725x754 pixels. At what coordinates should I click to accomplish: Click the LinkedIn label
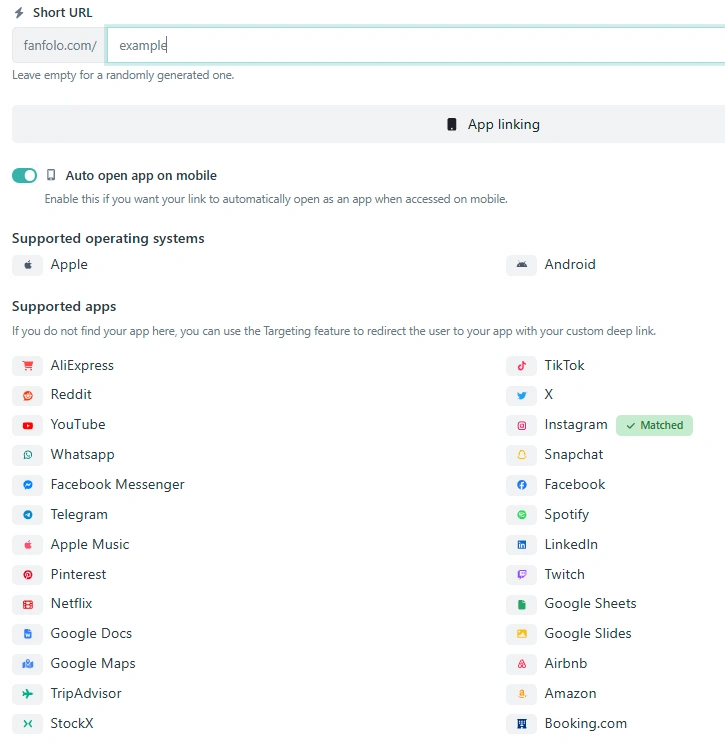pos(571,545)
